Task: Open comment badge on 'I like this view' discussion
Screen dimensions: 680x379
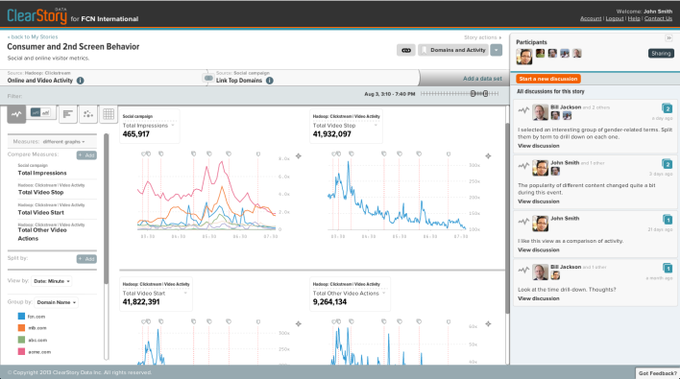Action: 667,219
